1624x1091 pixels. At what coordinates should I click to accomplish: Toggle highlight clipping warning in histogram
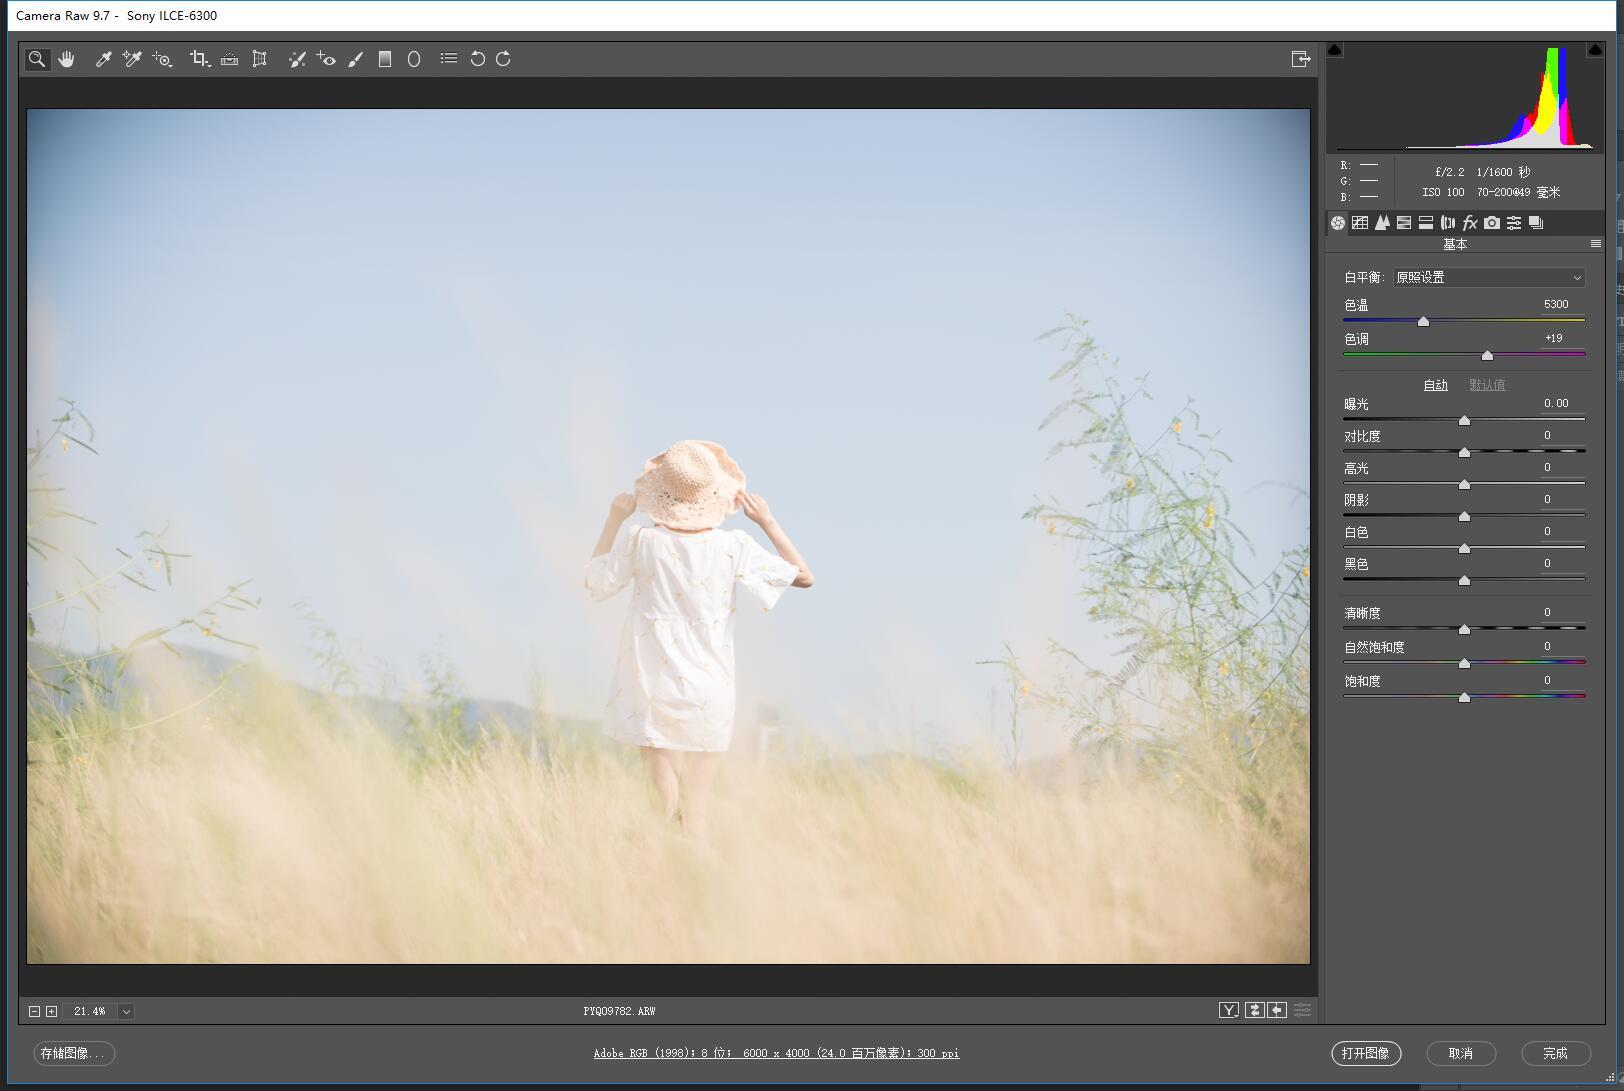coord(1595,49)
